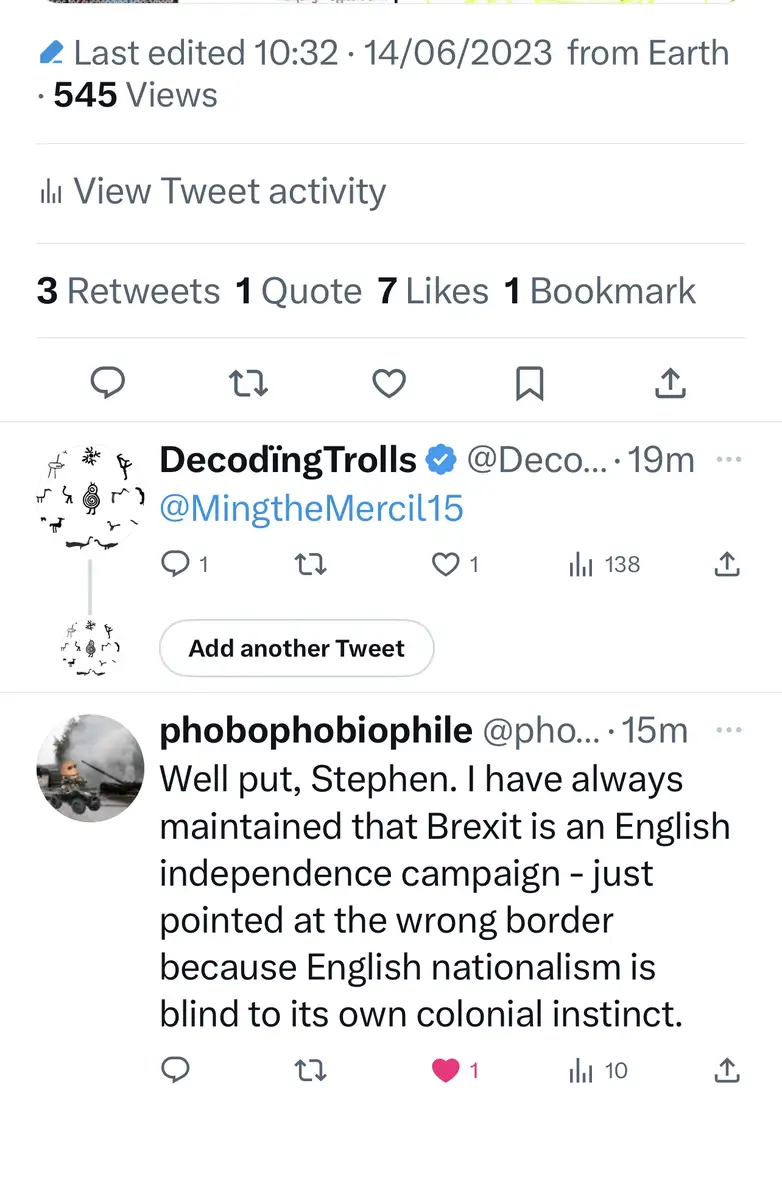Screen dimensions: 782x1200
Task: Open more options on phobophobiophile reply
Action: (x=730, y=730)
